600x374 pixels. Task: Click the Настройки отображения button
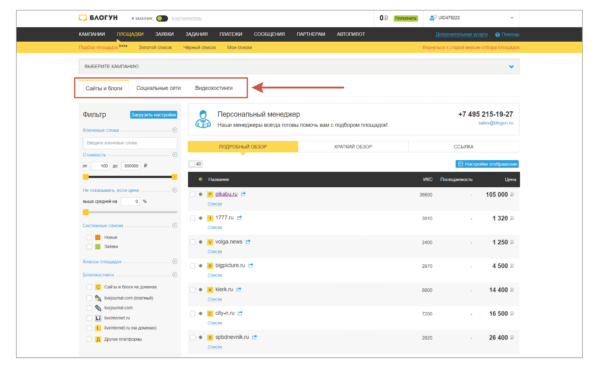tap(487, 164)
